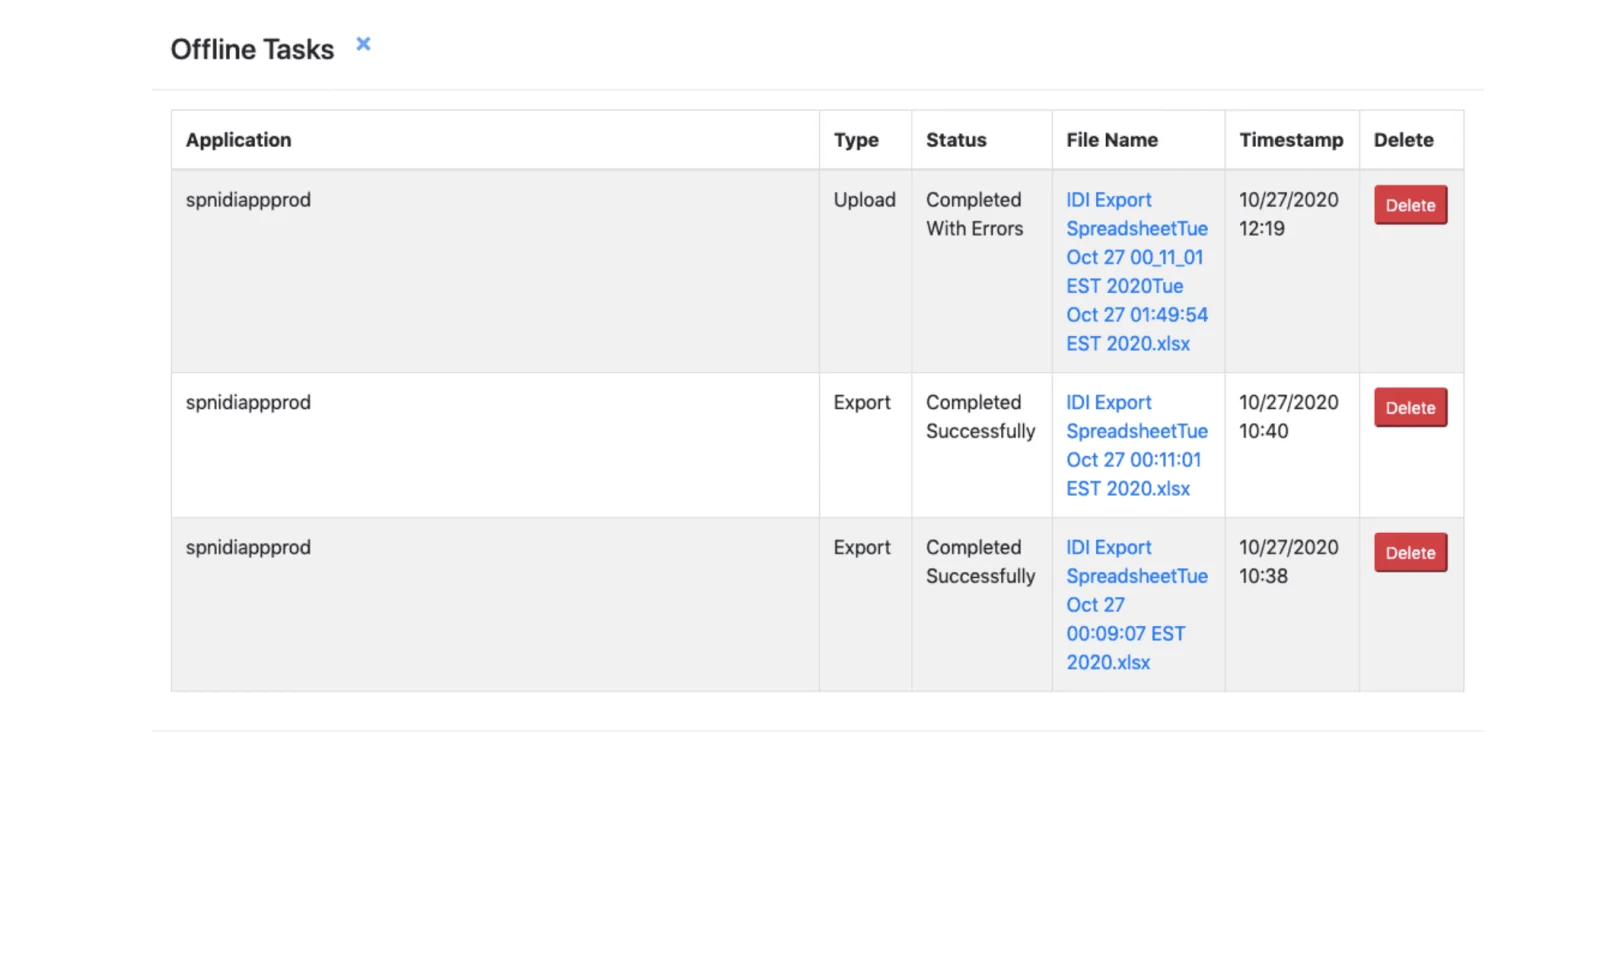Screen dimensions: 1600x967
Task: Select Completed Successfully in the 10:40 row
Action: click(981, 417)
